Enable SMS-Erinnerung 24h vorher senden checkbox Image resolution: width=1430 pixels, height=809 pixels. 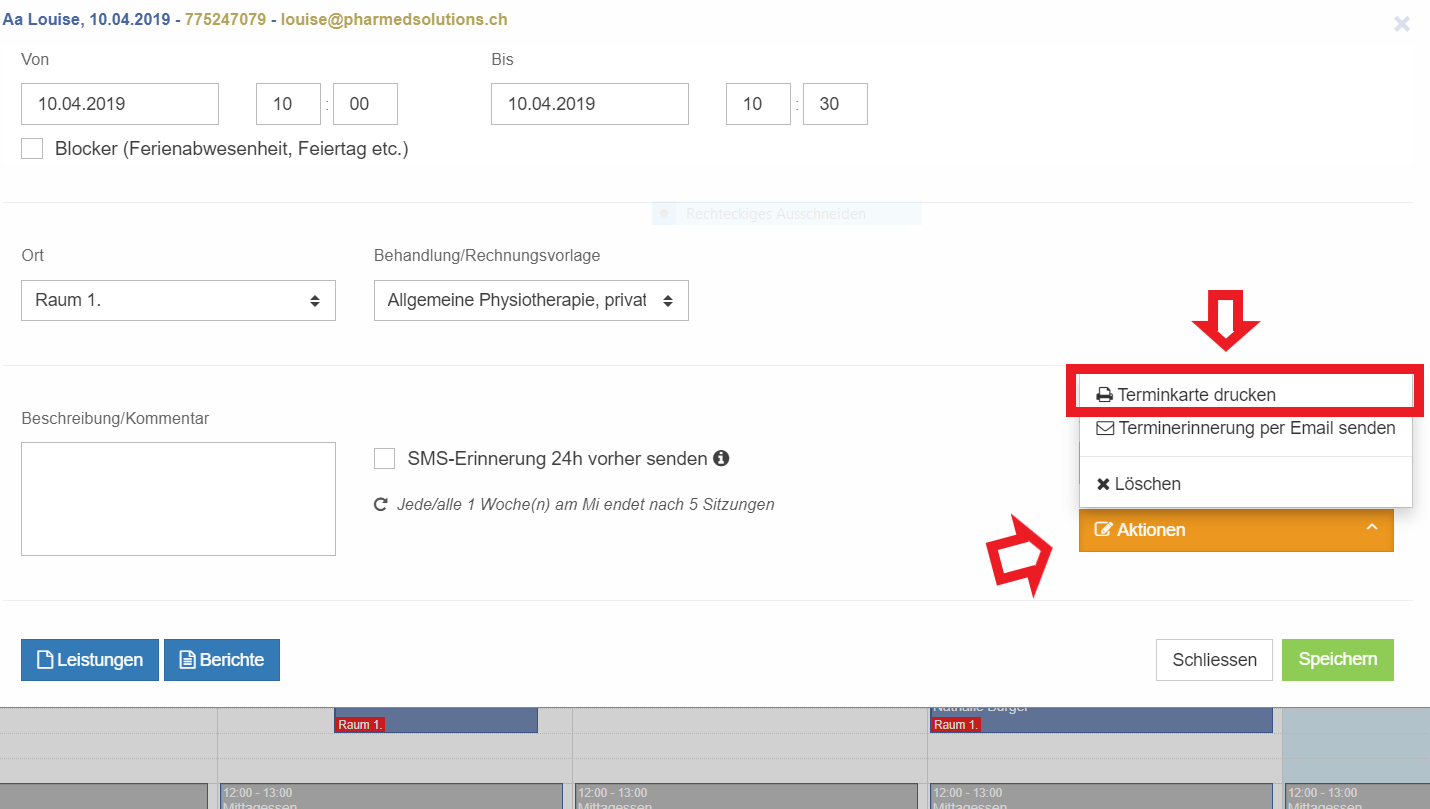click(x=384, y=459)
